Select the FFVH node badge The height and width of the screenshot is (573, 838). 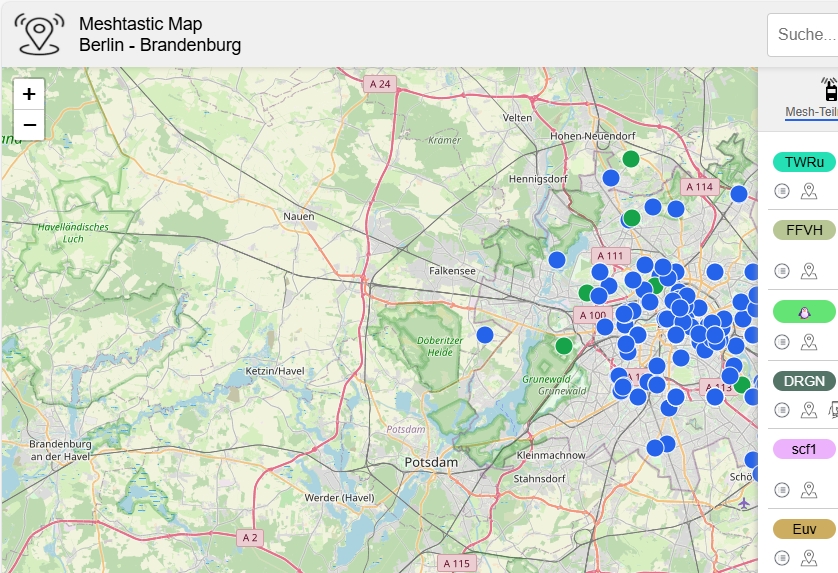[x=805, y=231]
